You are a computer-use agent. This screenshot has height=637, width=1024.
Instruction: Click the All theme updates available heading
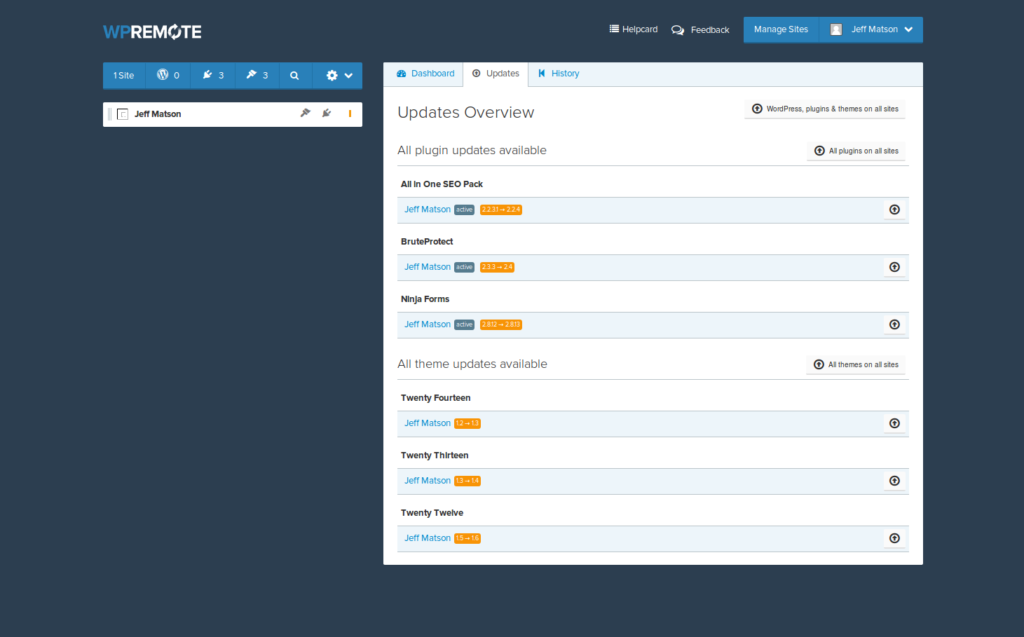(472, 364)
